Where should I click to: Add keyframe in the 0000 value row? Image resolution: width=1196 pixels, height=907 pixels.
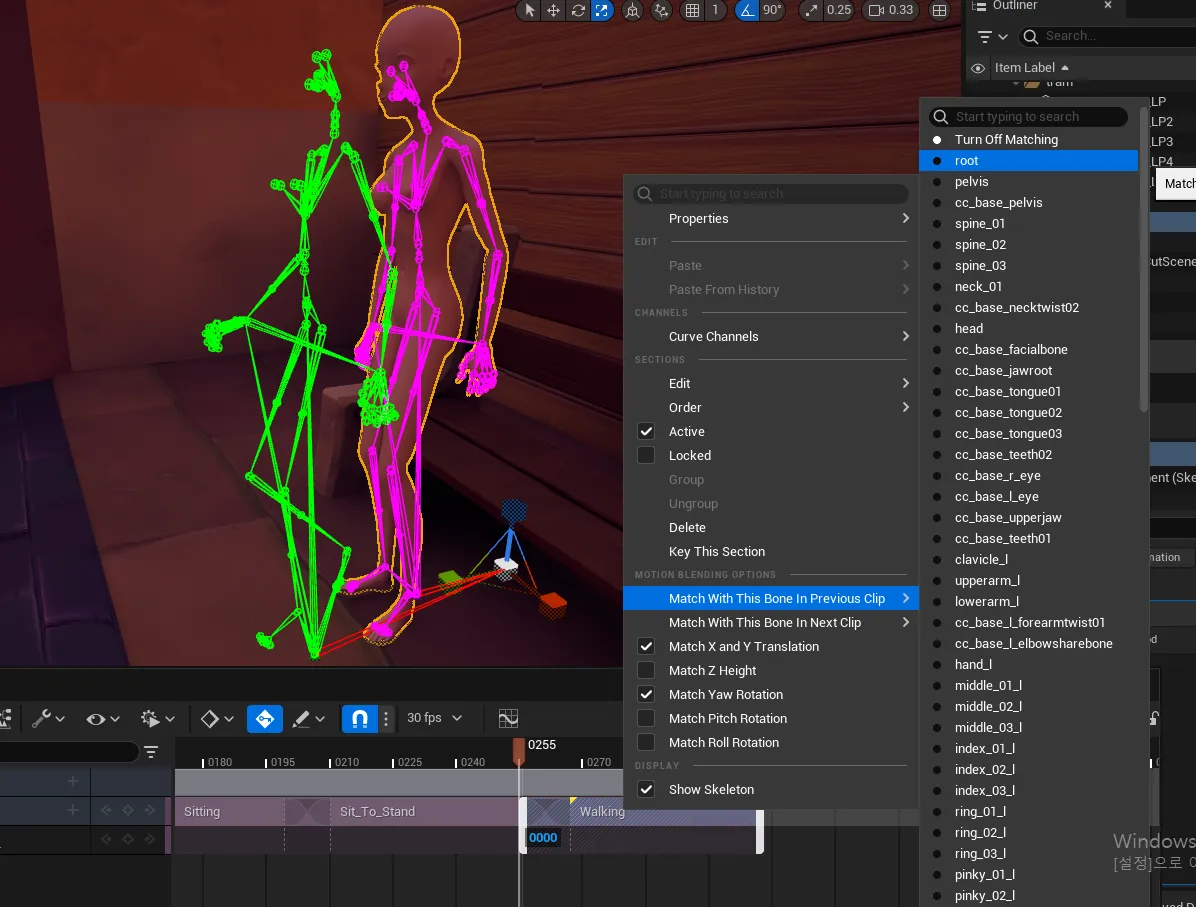pos(127,839)
